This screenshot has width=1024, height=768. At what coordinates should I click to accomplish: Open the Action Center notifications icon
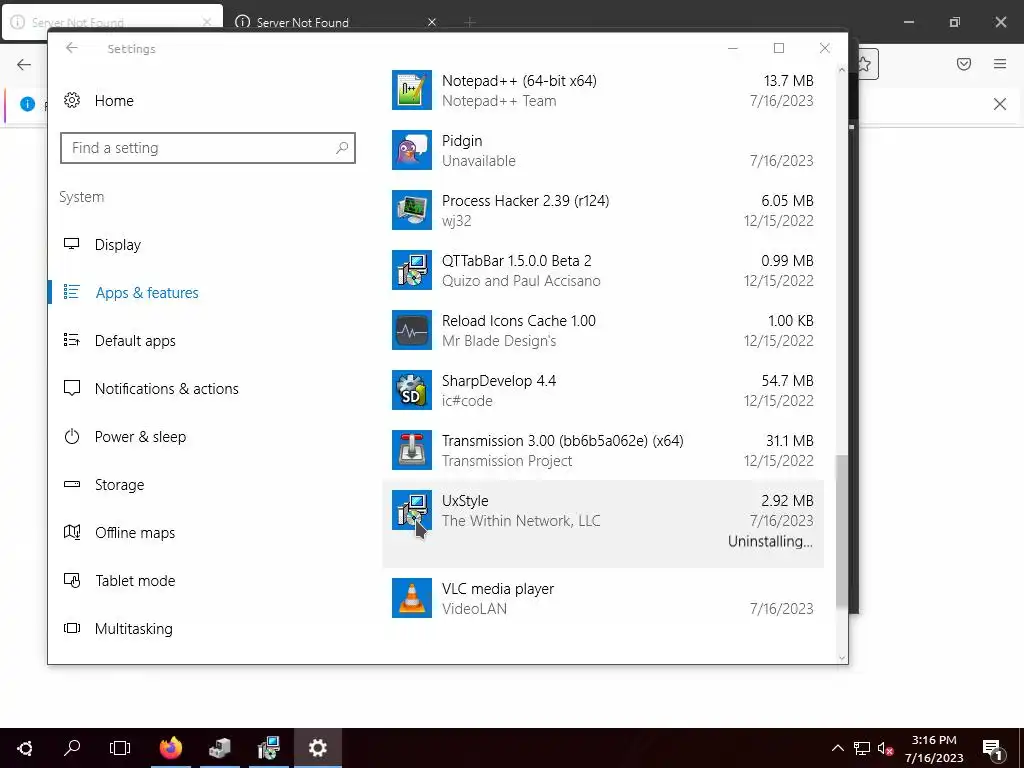point(993,748)
